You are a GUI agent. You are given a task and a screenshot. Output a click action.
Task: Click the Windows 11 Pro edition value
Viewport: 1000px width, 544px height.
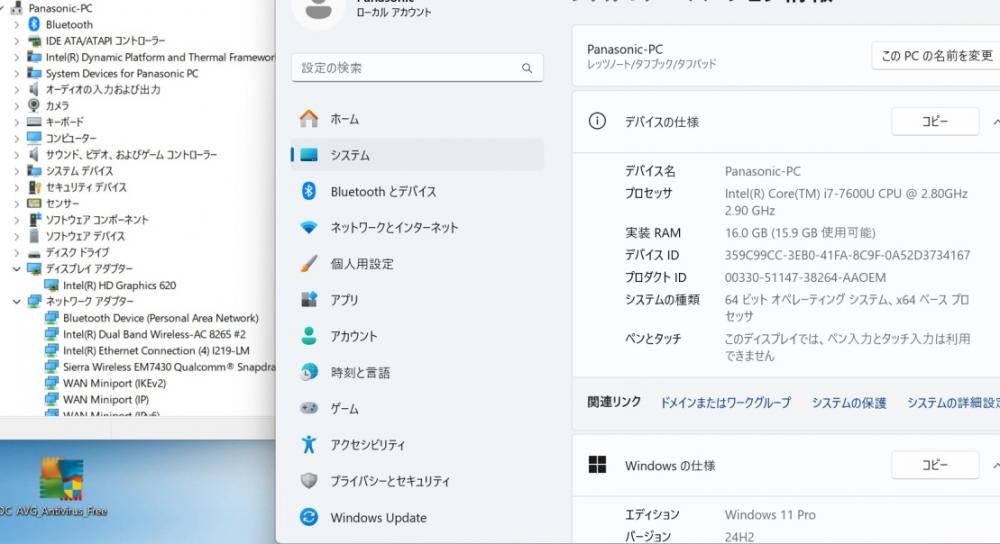(x=770, y=515)
